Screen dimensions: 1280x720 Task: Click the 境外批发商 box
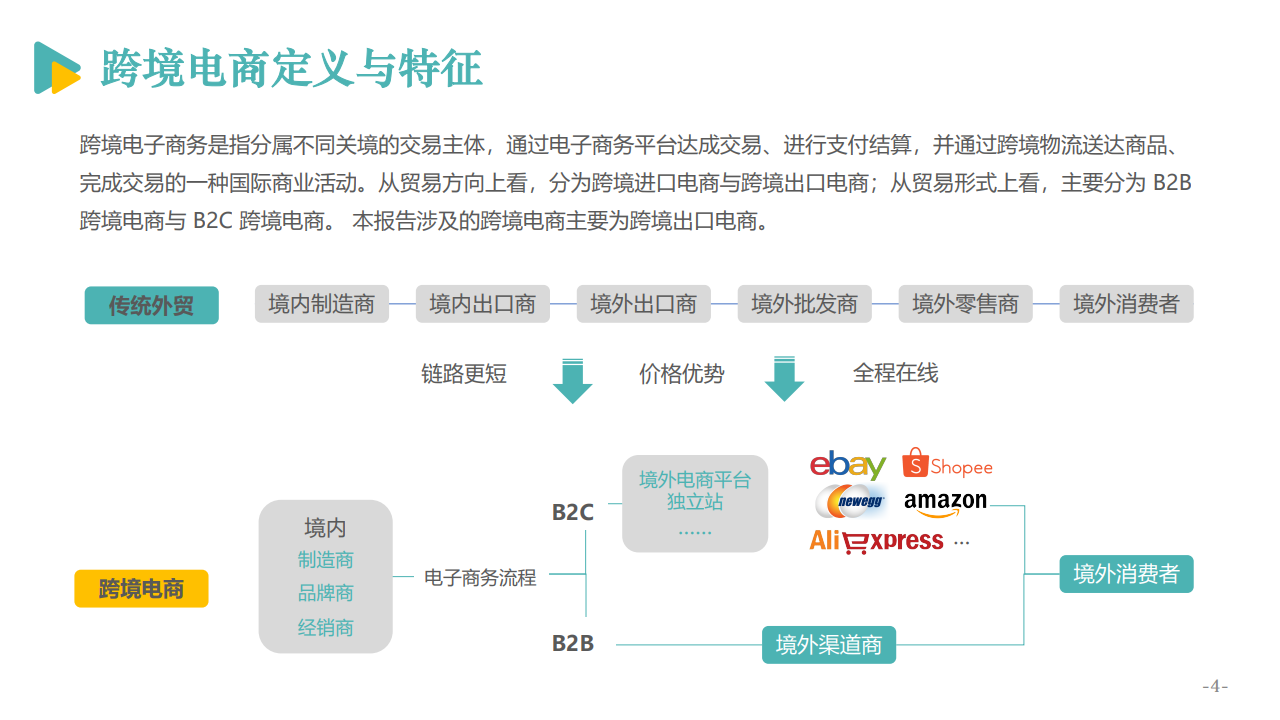804,304
